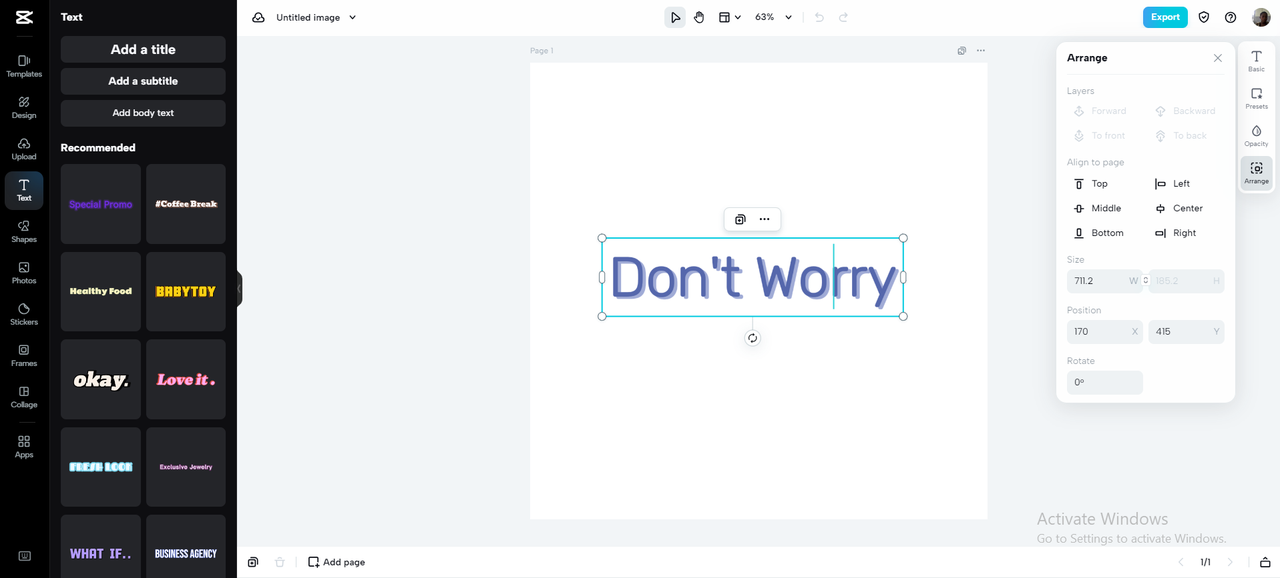Open the help question mark icon
This screenshot has width=1280, height=578.
1231,17
